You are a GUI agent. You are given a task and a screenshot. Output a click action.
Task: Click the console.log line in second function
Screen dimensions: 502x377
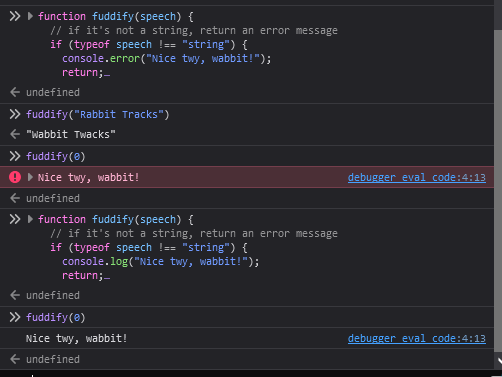coord(161,261)
